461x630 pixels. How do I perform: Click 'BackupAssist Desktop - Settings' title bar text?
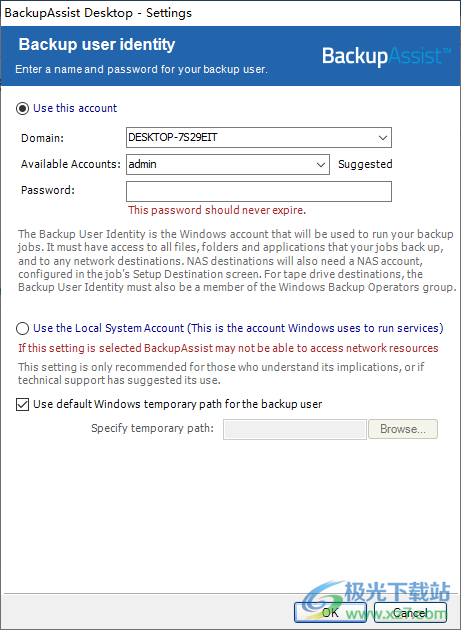tap(98, 13)
